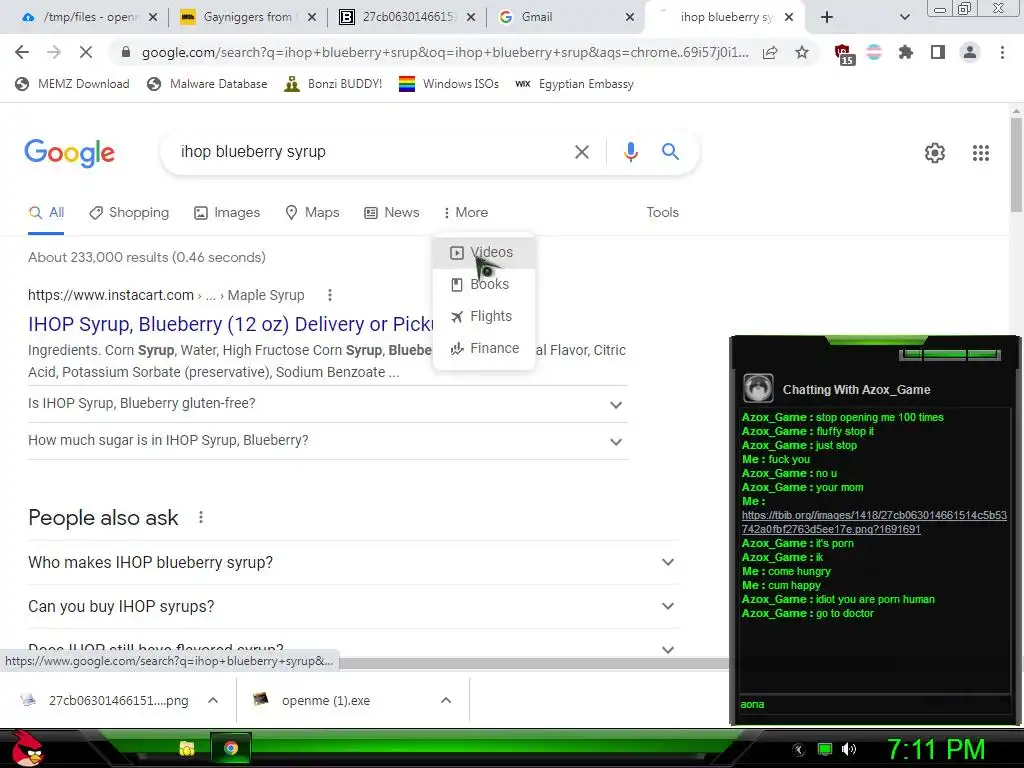
Task: Open the Malware Database bookmark
Action: coord(208,84)
